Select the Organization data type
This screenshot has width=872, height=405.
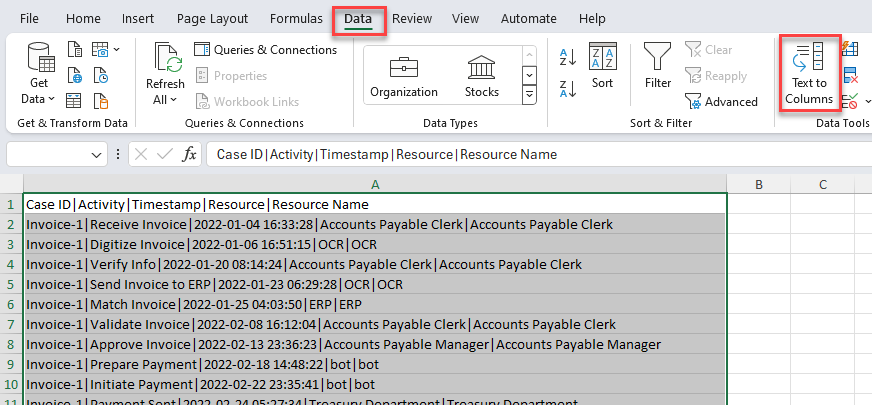[404, 76]
